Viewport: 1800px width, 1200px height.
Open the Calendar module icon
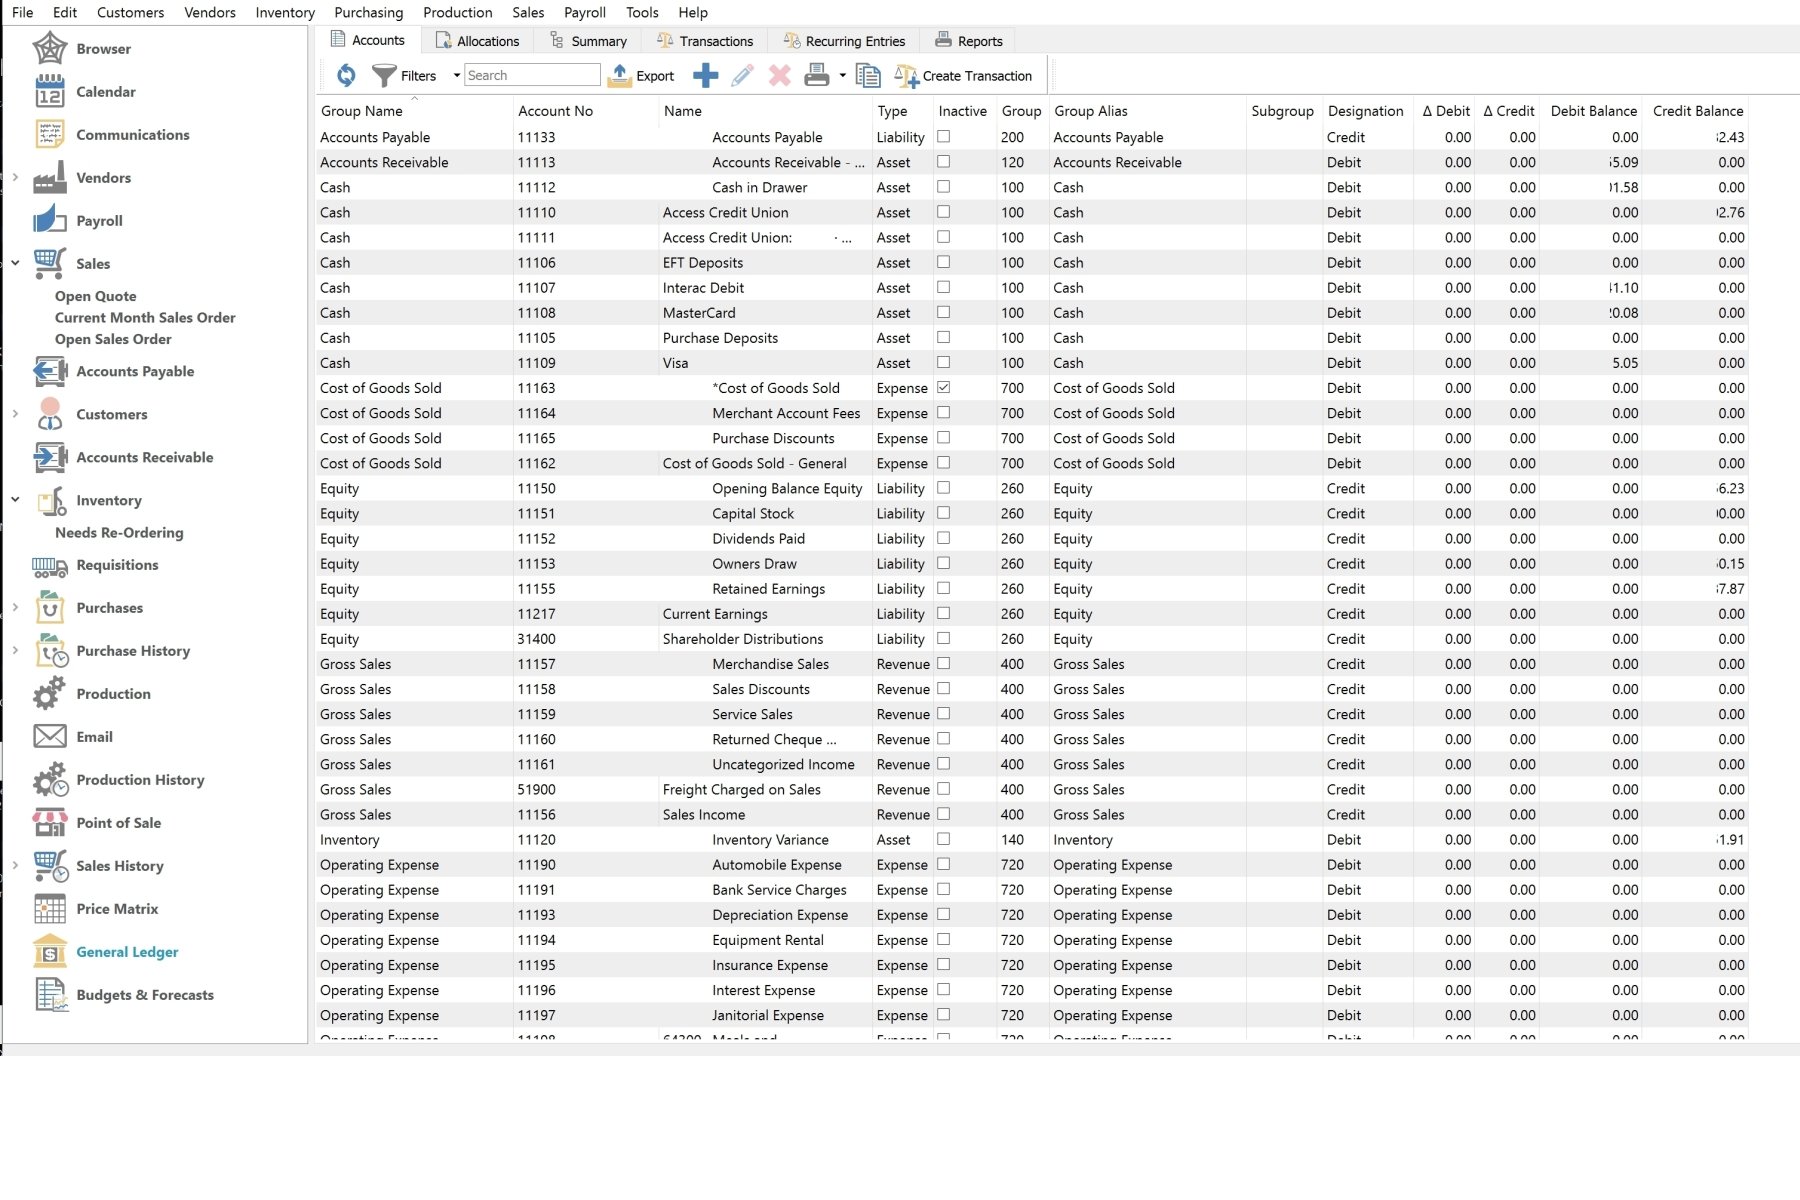pos(49,91)
